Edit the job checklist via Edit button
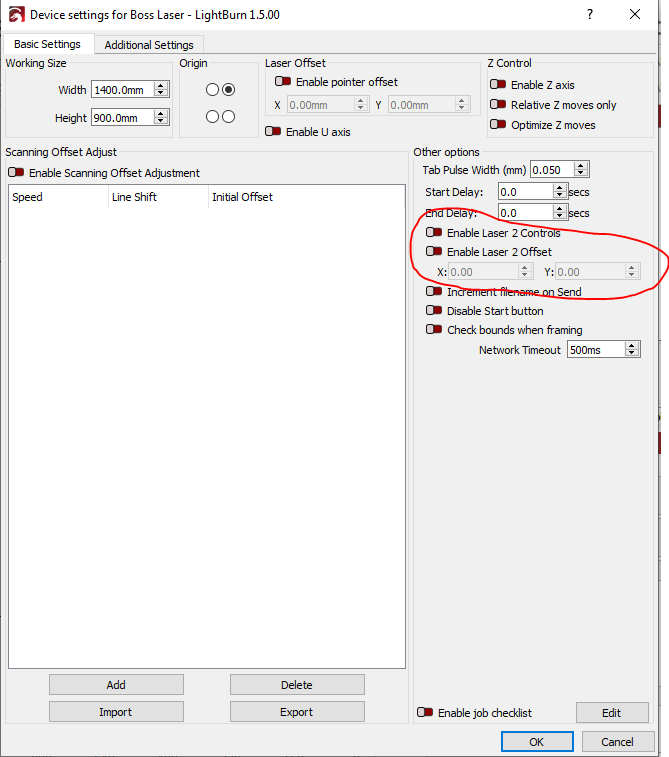669x757 pixels. 610,713
